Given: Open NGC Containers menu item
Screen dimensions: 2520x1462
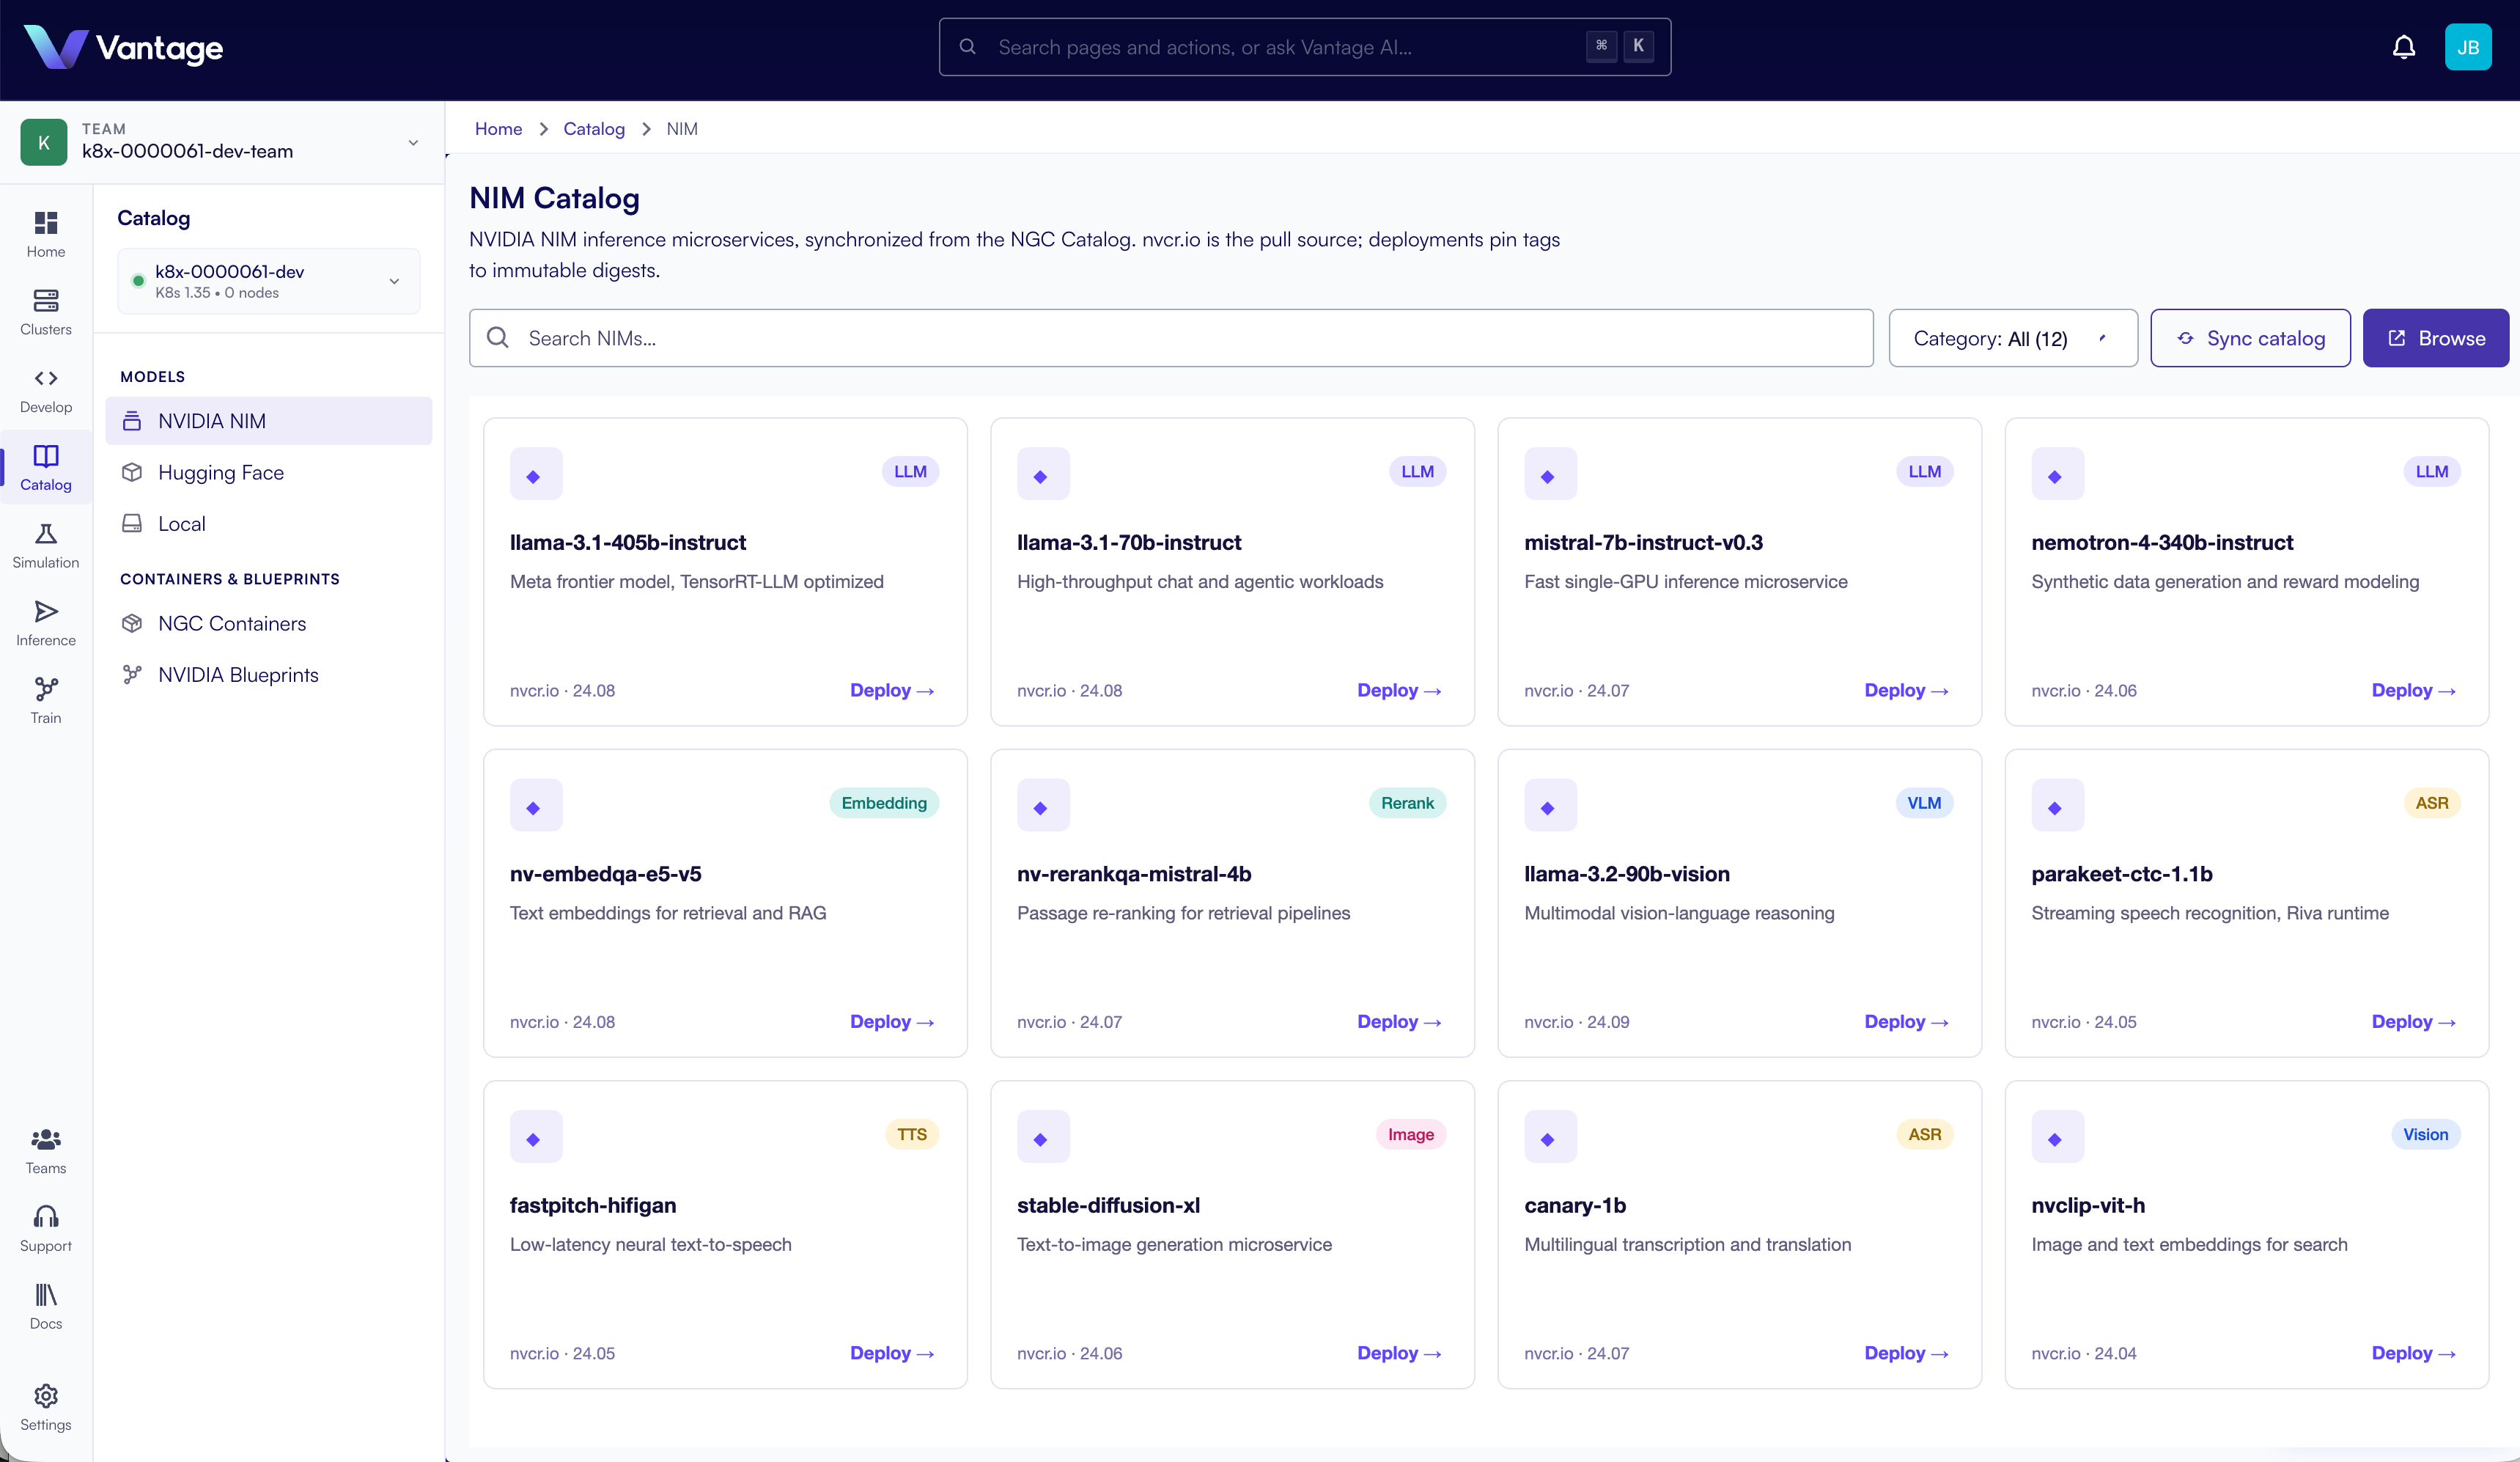Looking at the screenshot, I should pos(268,624).
